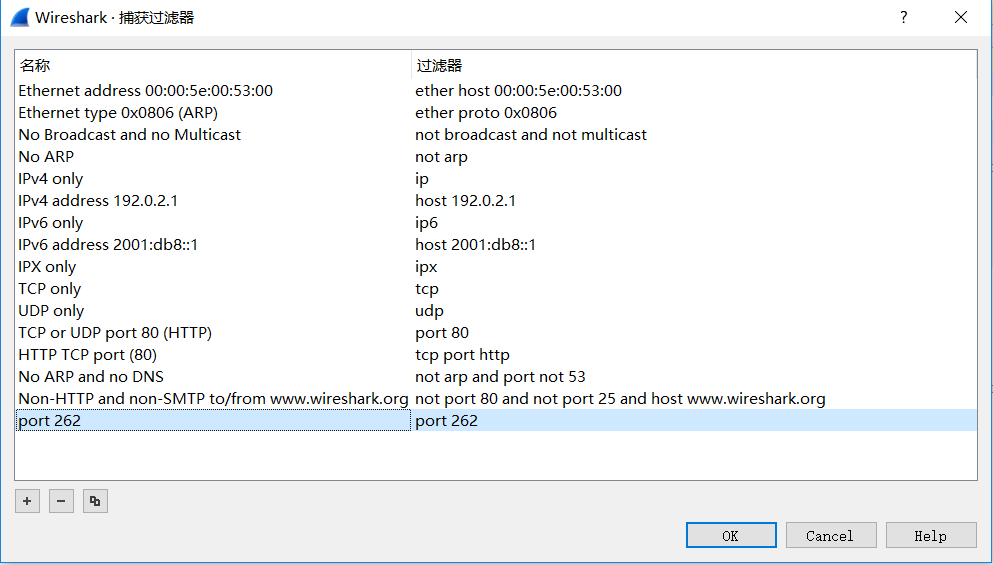The height and width of the screenshot is (565, 993).
Task: Click filter expression 'port 80'
Action: [442, 333]
